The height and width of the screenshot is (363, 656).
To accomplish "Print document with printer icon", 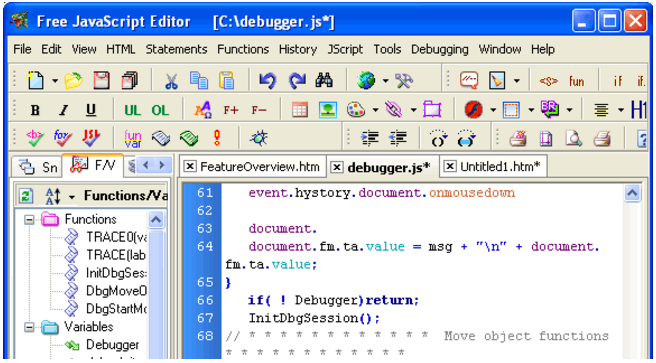I will (602, 138).
